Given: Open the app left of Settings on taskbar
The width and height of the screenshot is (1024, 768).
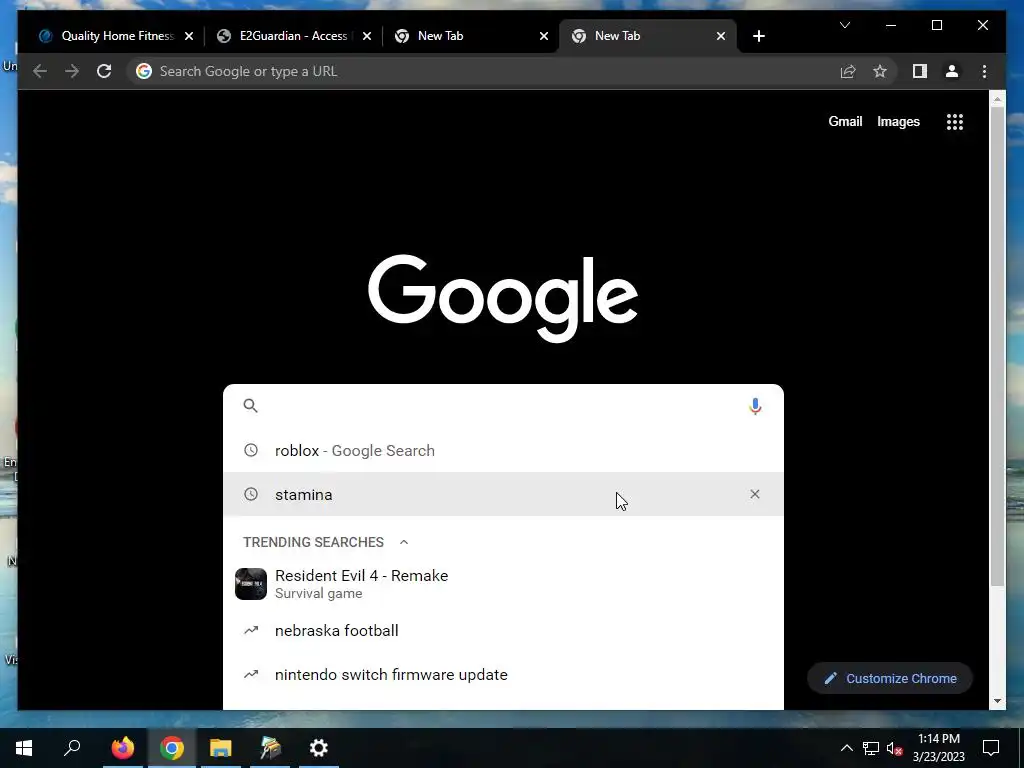Looking at the screenshot, I should (x=270, y=748).
